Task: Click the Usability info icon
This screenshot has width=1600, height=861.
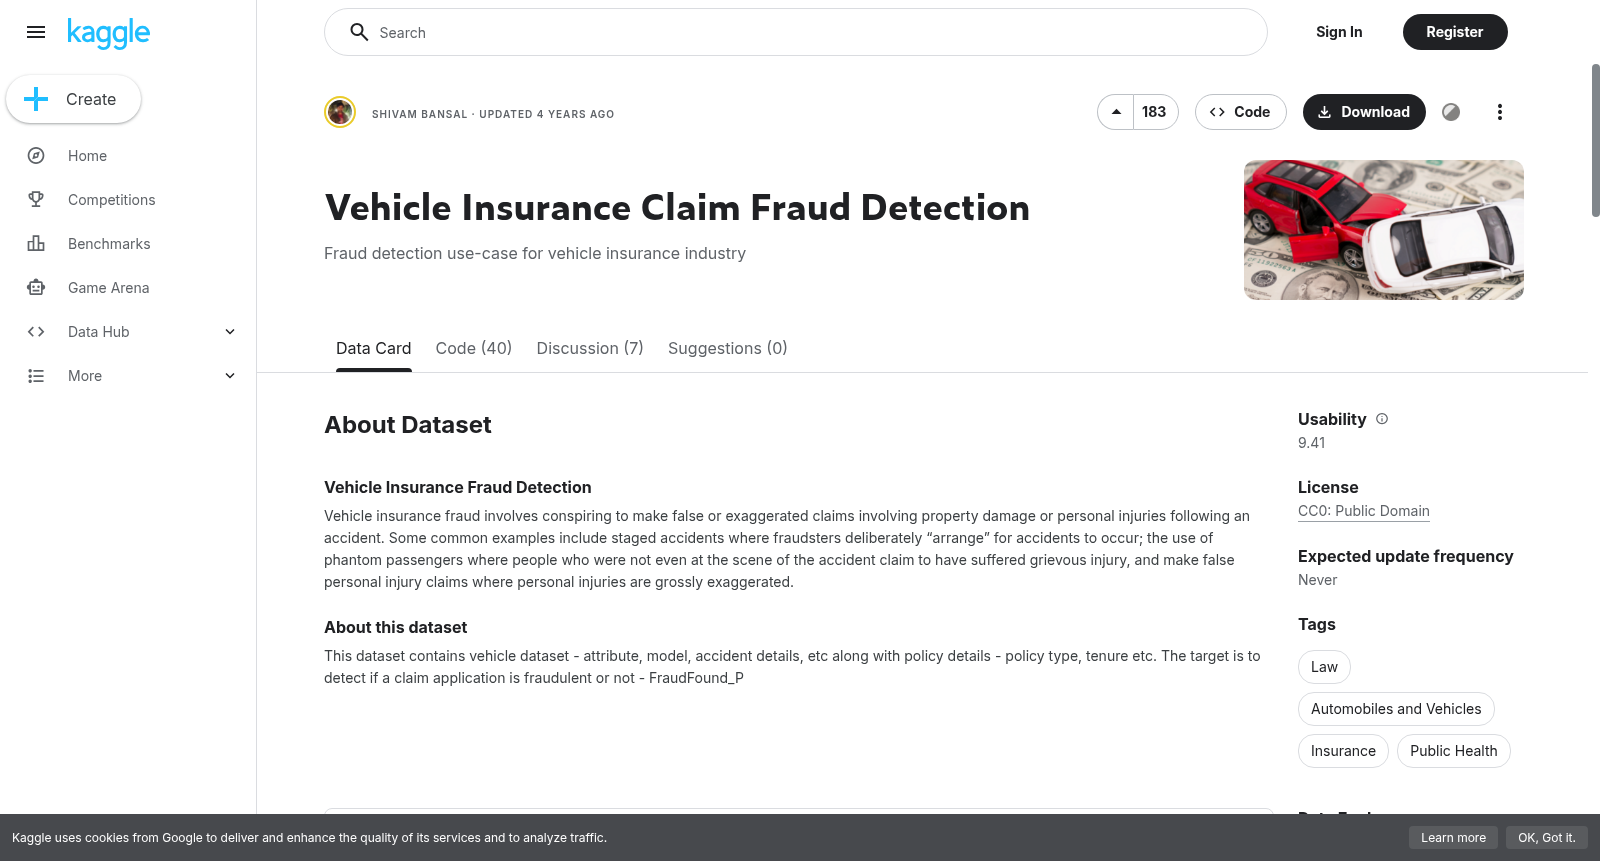Action: 1382,419
